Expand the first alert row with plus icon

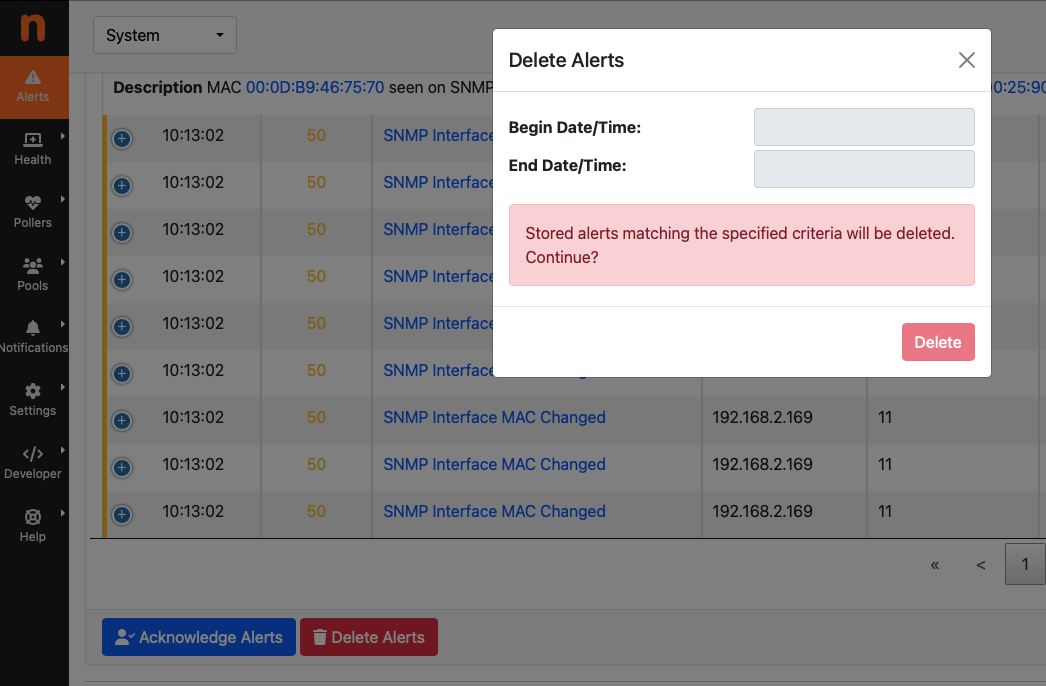tap(121, 139)
